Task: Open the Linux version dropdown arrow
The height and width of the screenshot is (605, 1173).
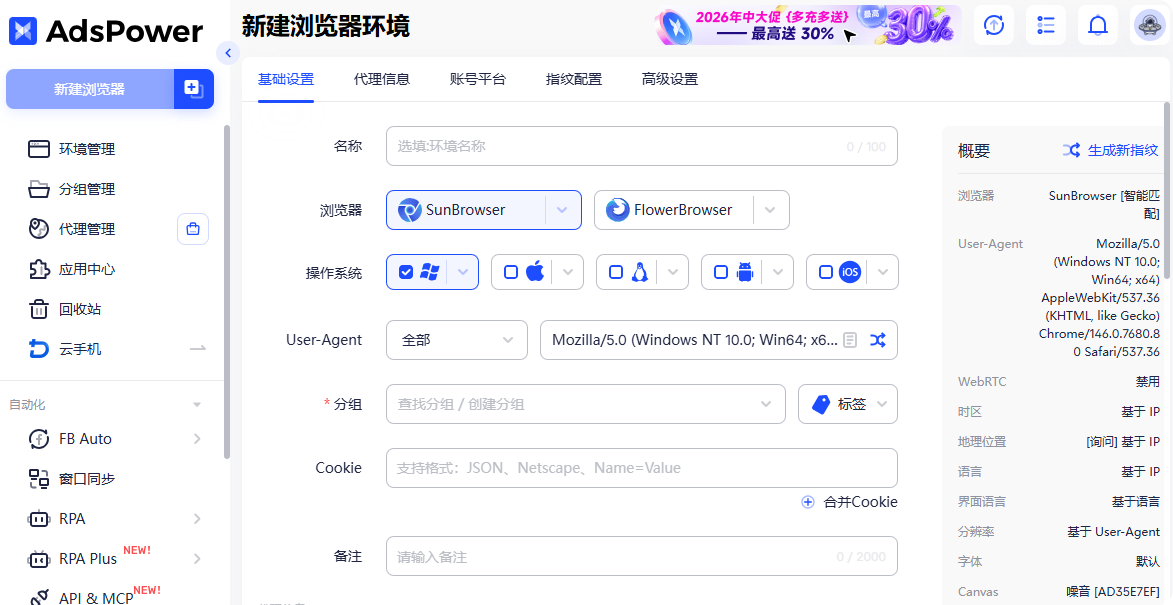Action: [x=673, y=272]
